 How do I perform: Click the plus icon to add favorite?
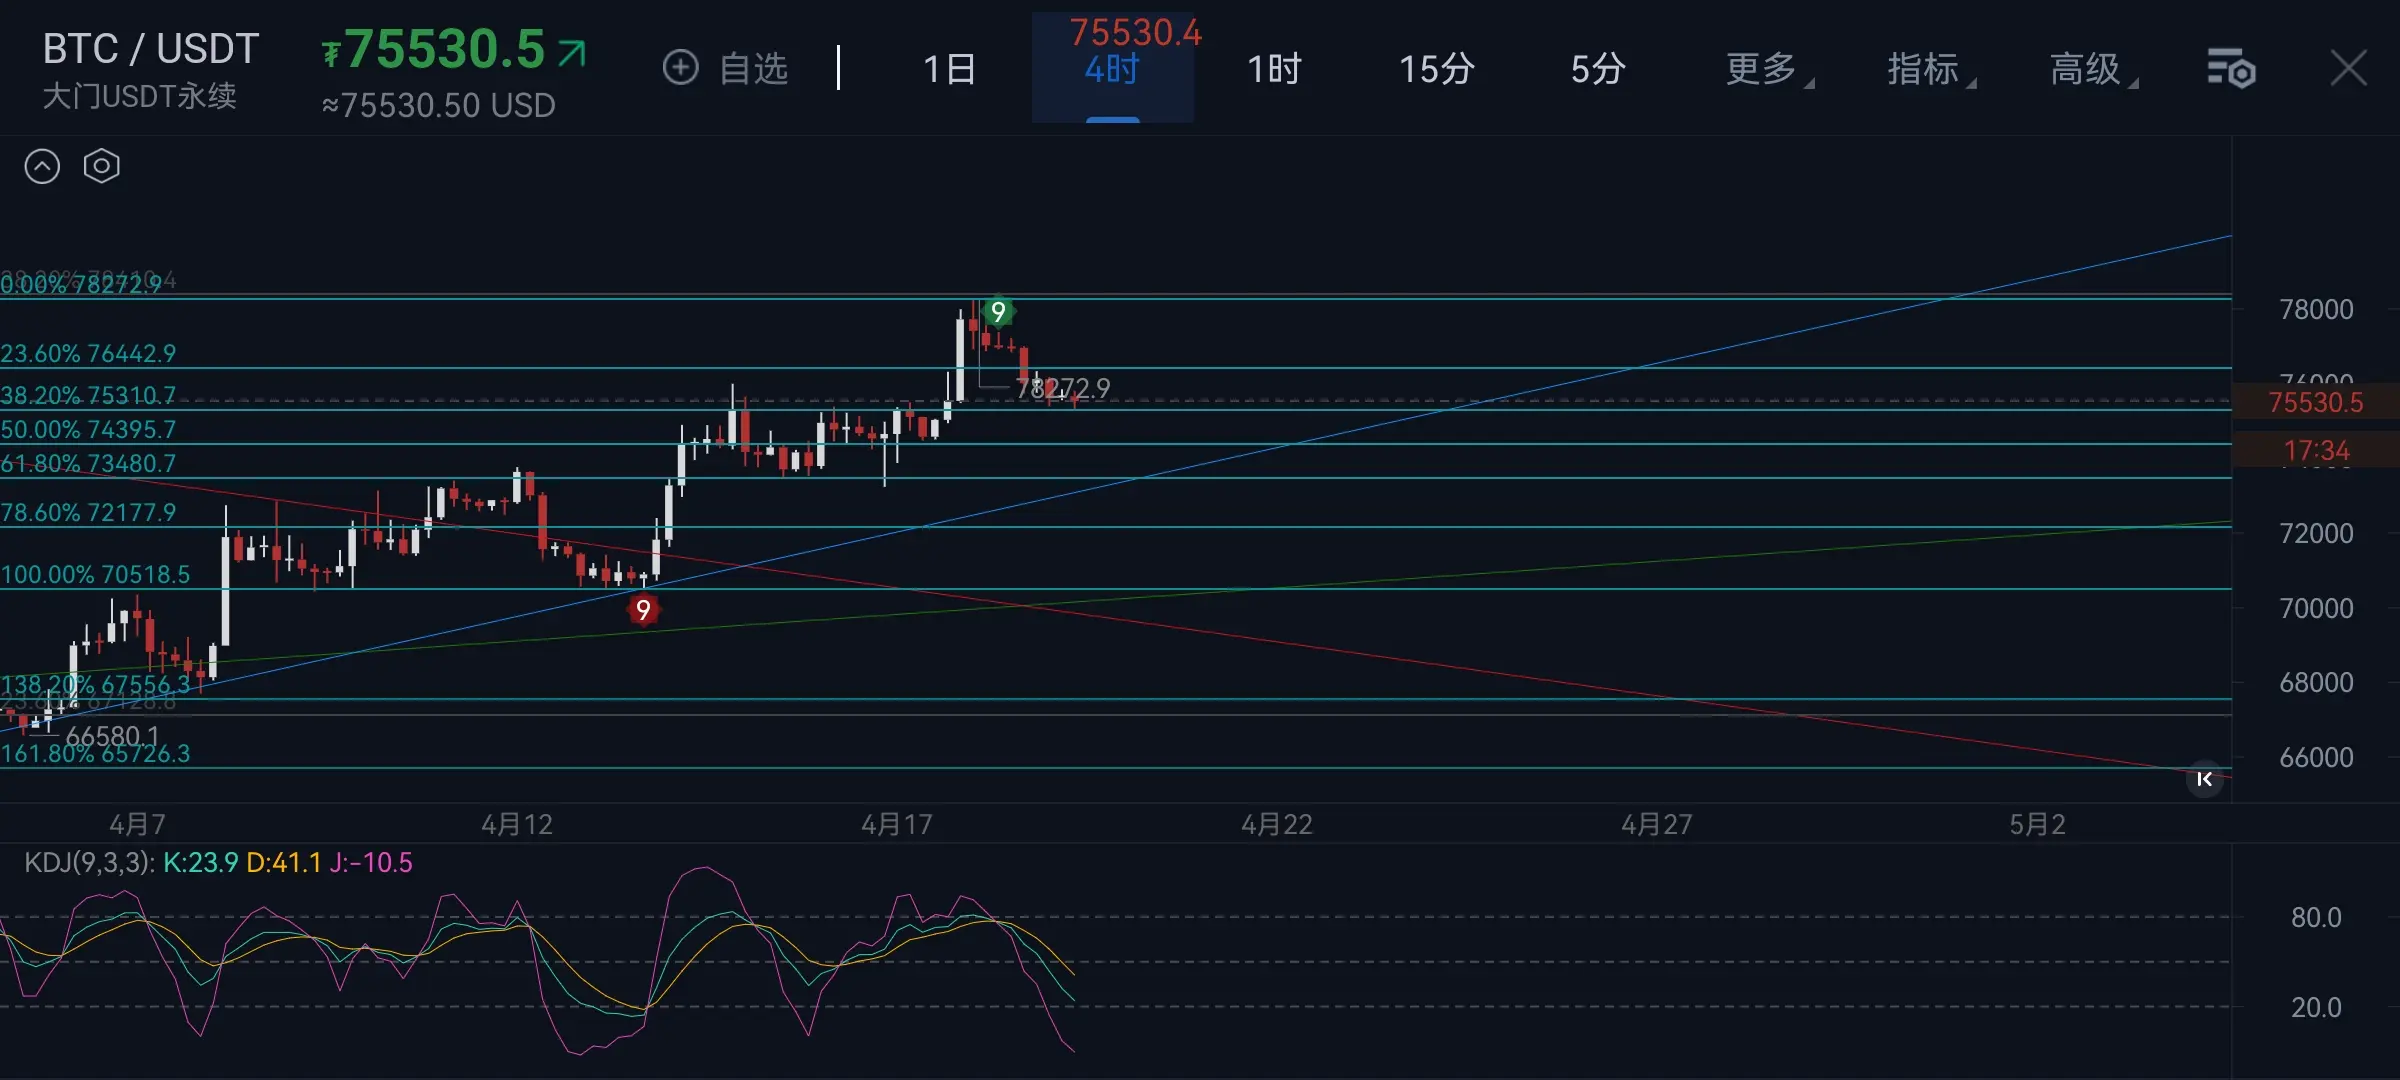tap(680, 68)
